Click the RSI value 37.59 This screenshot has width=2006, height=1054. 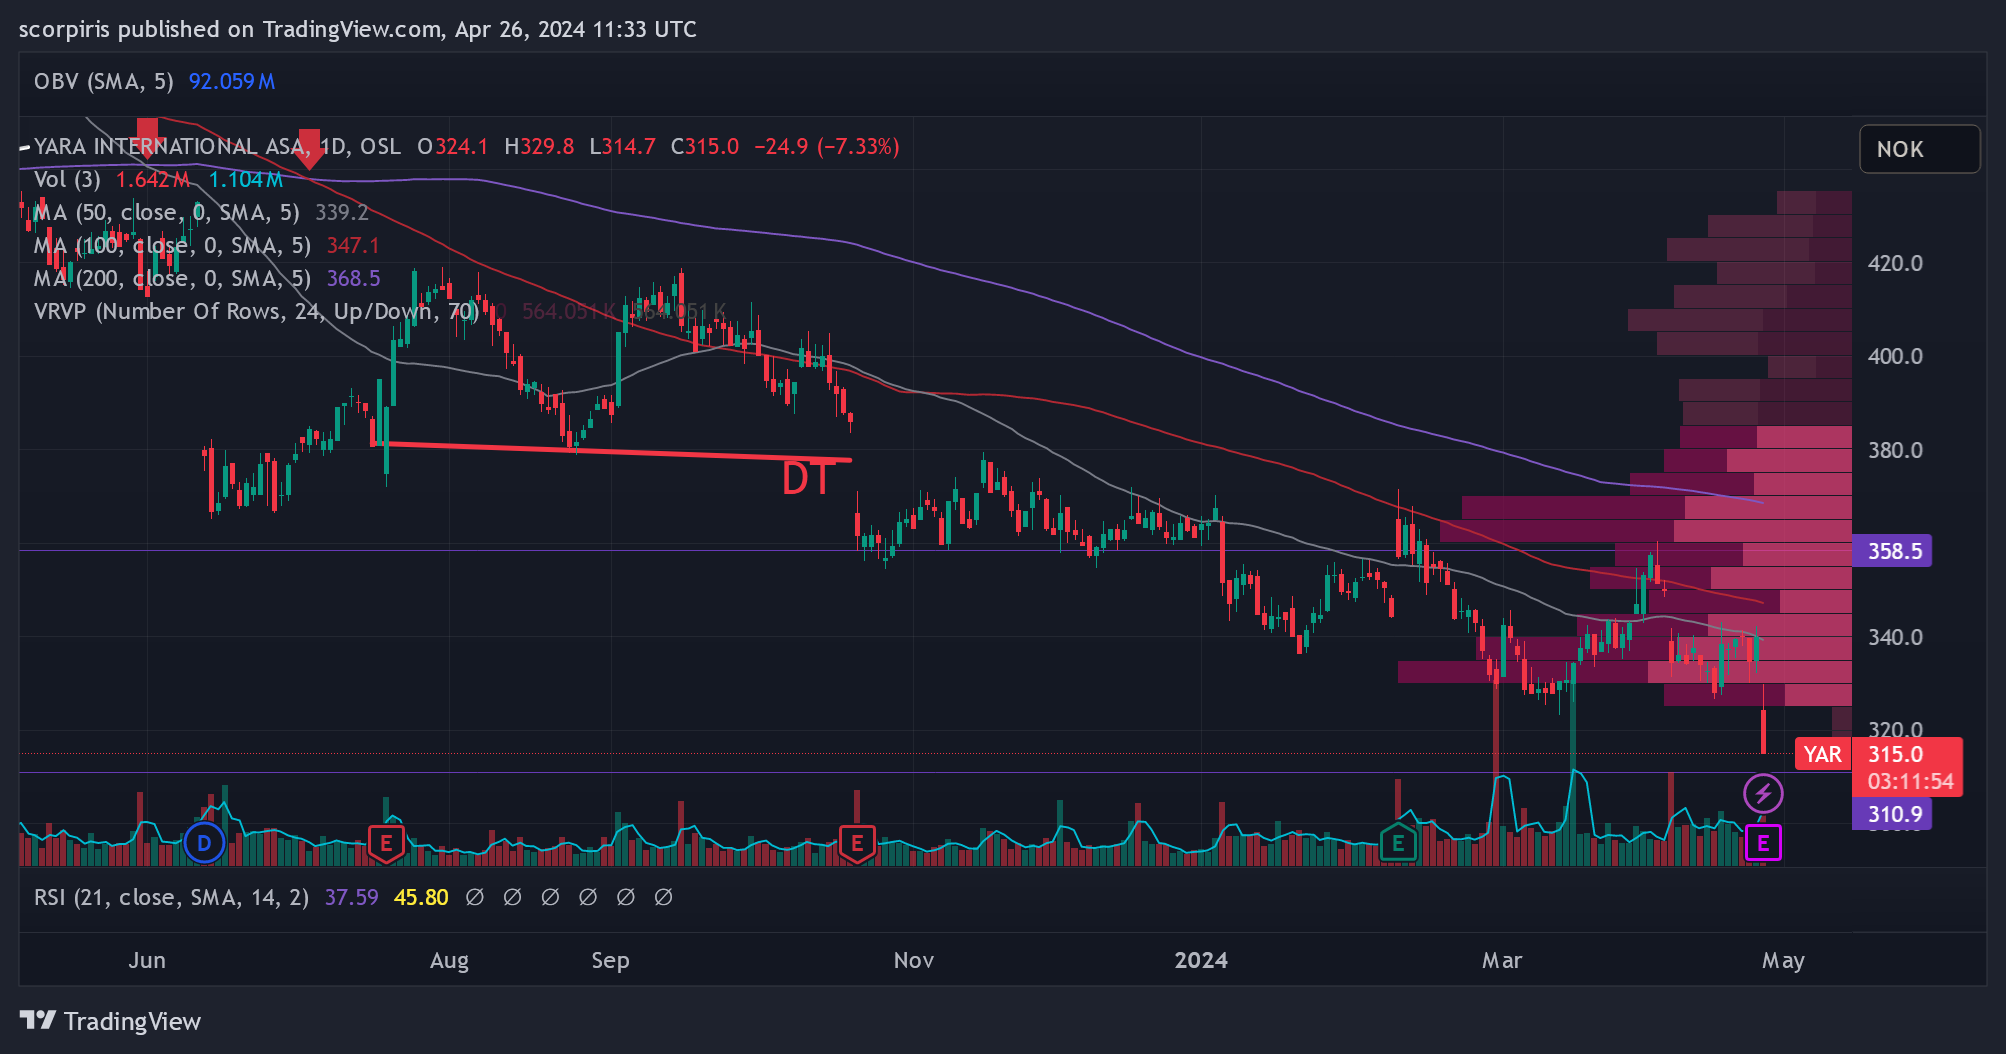351,897
